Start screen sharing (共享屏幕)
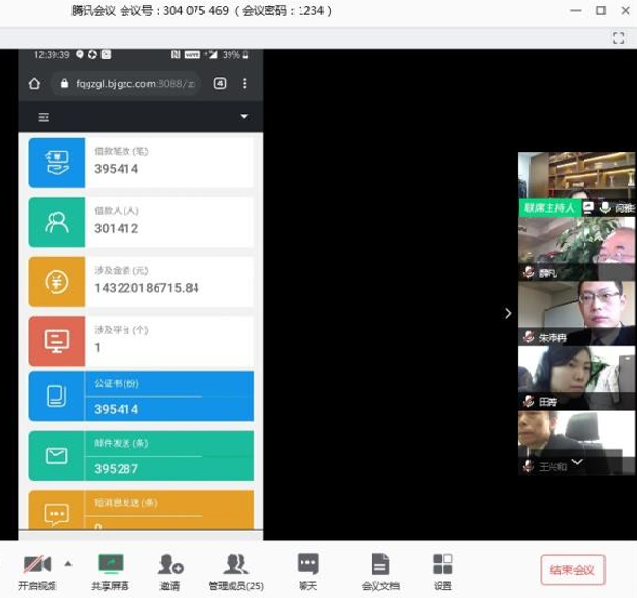The image size is (637, 598). [x=110, y=572]
